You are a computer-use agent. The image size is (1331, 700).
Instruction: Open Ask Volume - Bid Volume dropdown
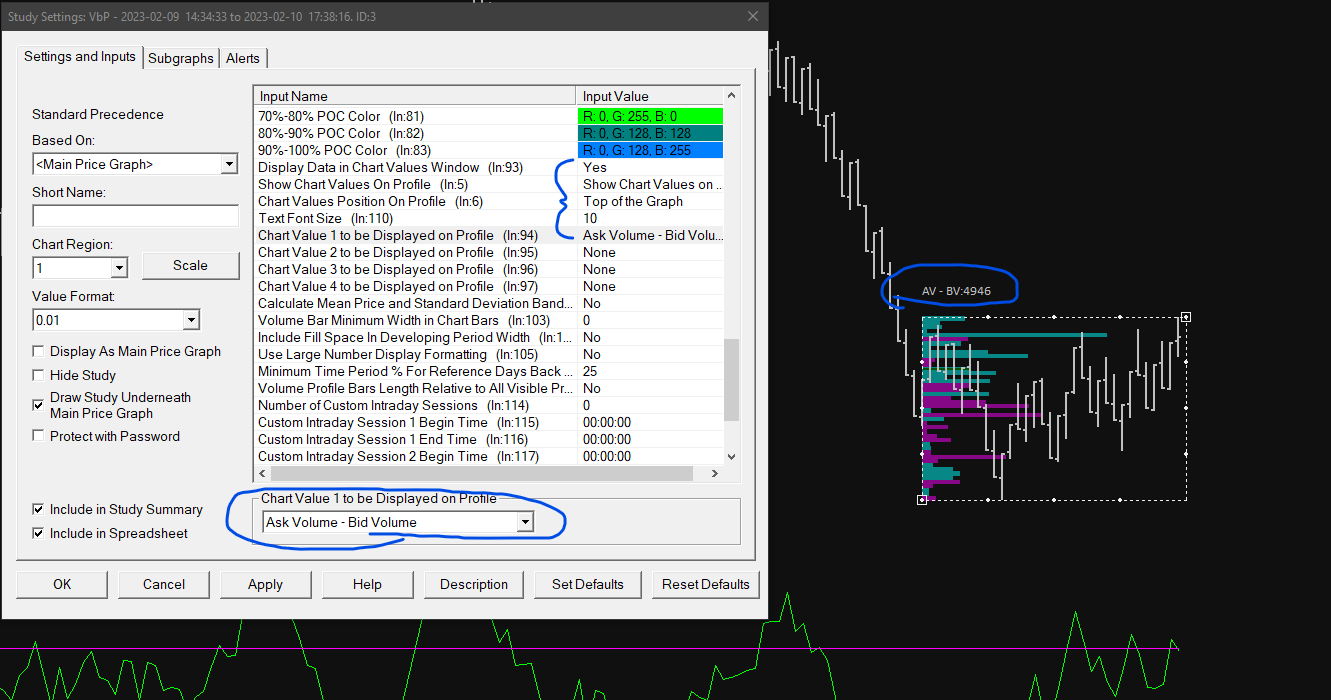524,522
